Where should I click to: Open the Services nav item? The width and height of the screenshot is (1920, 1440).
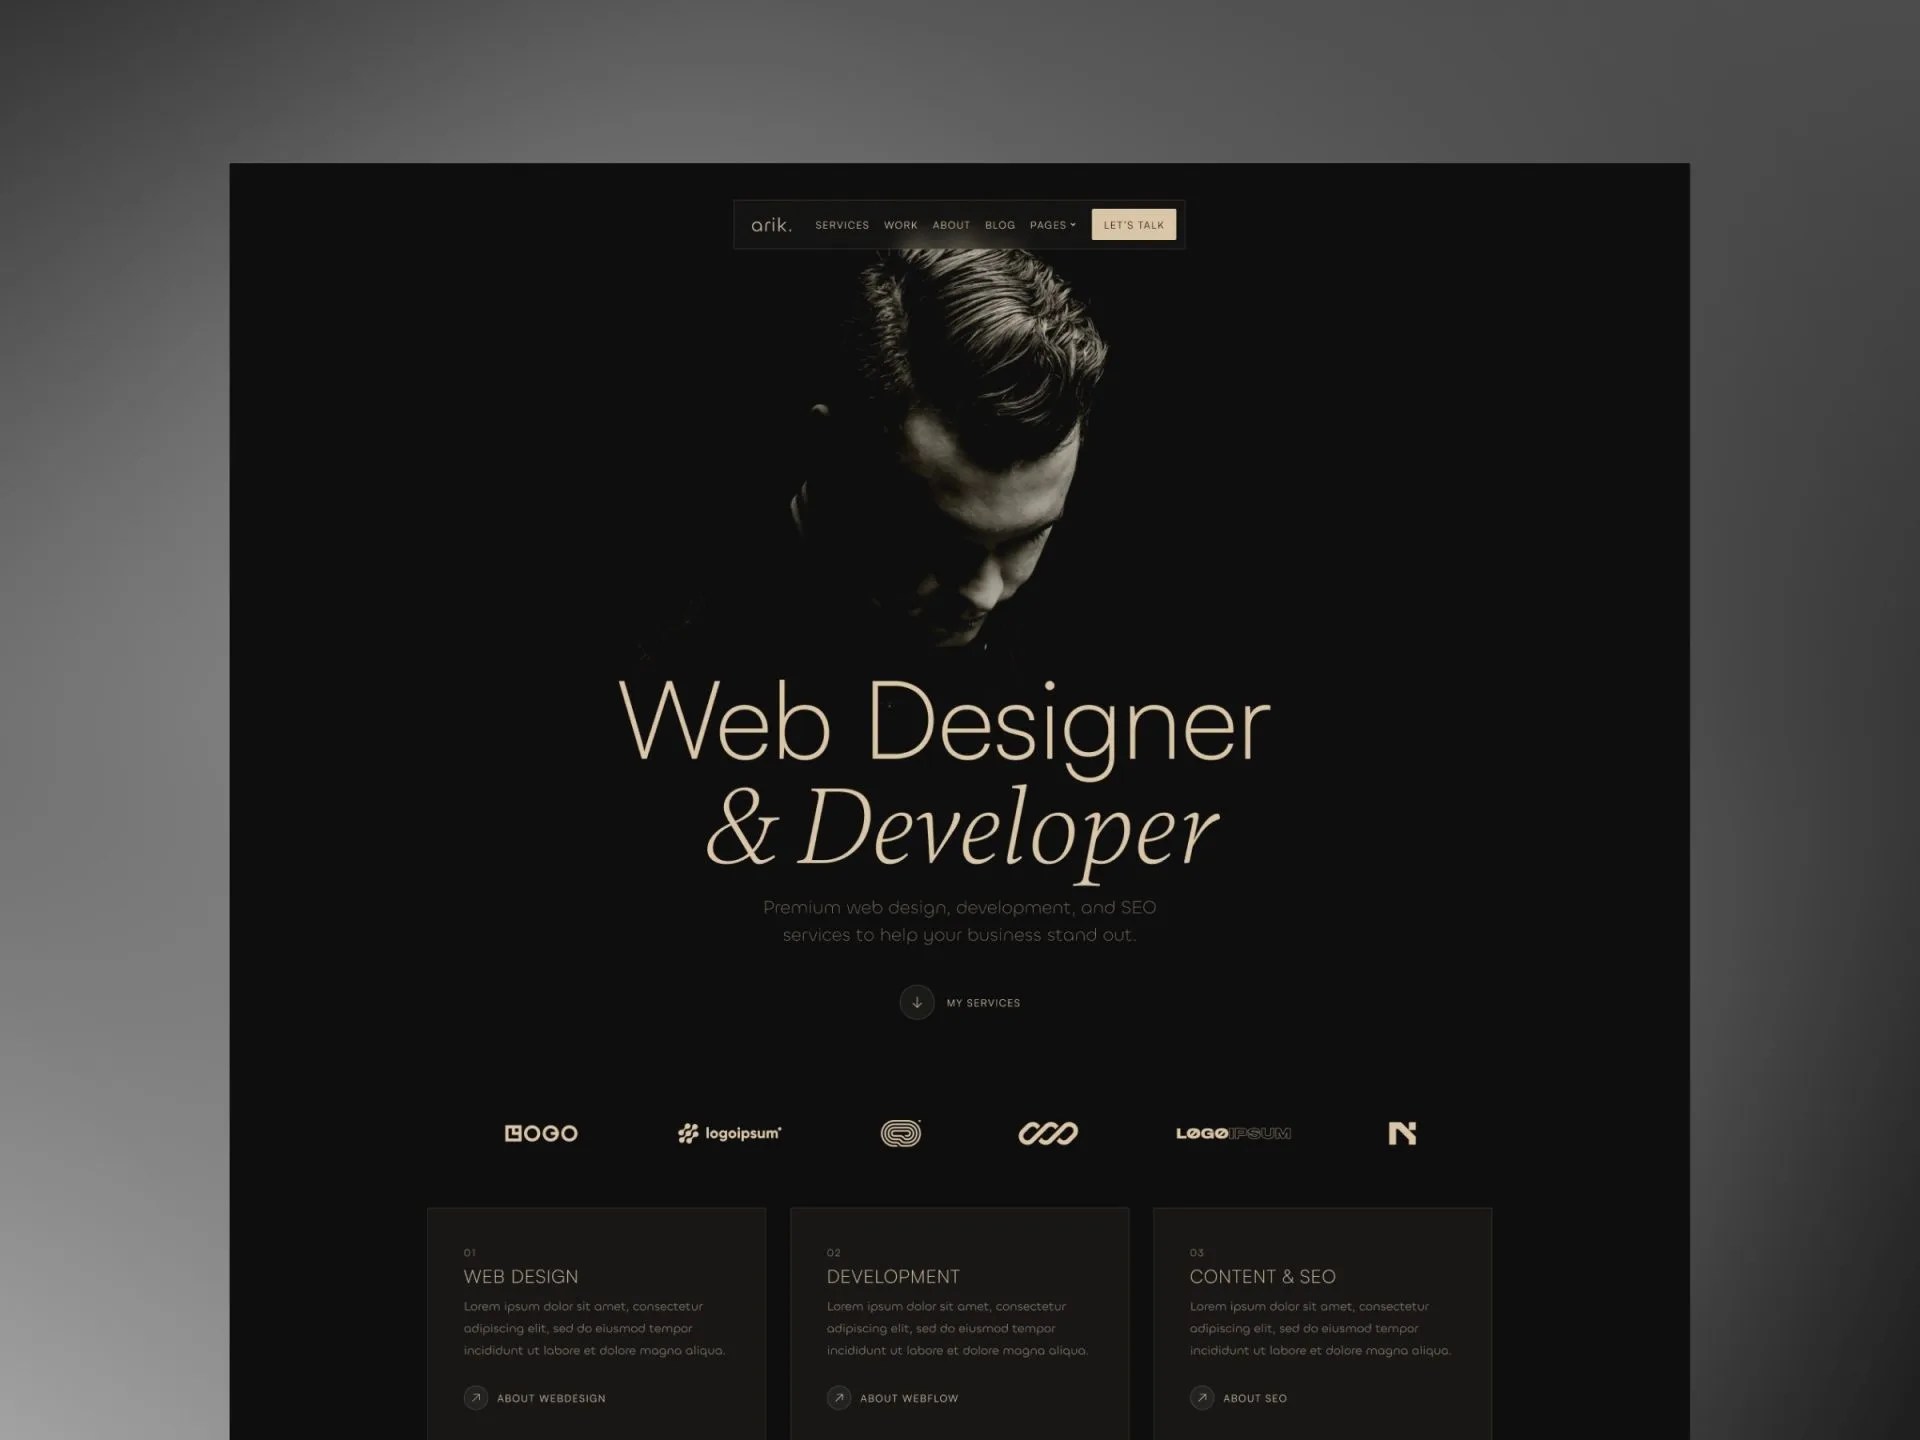click(x=842, y=225)
